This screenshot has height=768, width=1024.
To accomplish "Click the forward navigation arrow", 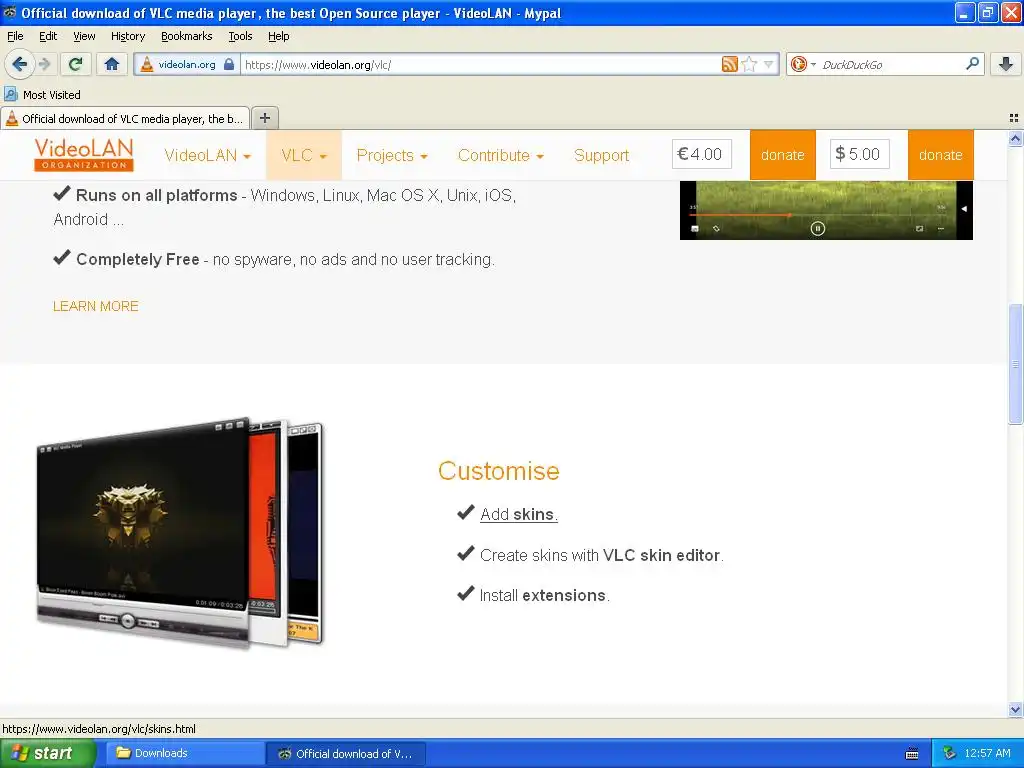I will pos(44,64).
